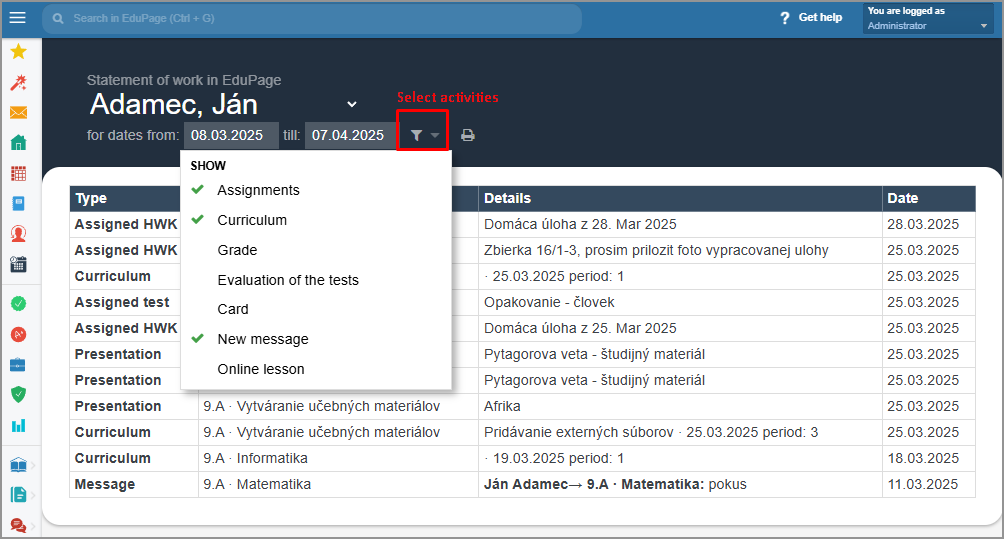Open the filter funnel activities dropdown
This screenshot has height=539, width=1004.
pyautogui.click(x=423, y=135)
